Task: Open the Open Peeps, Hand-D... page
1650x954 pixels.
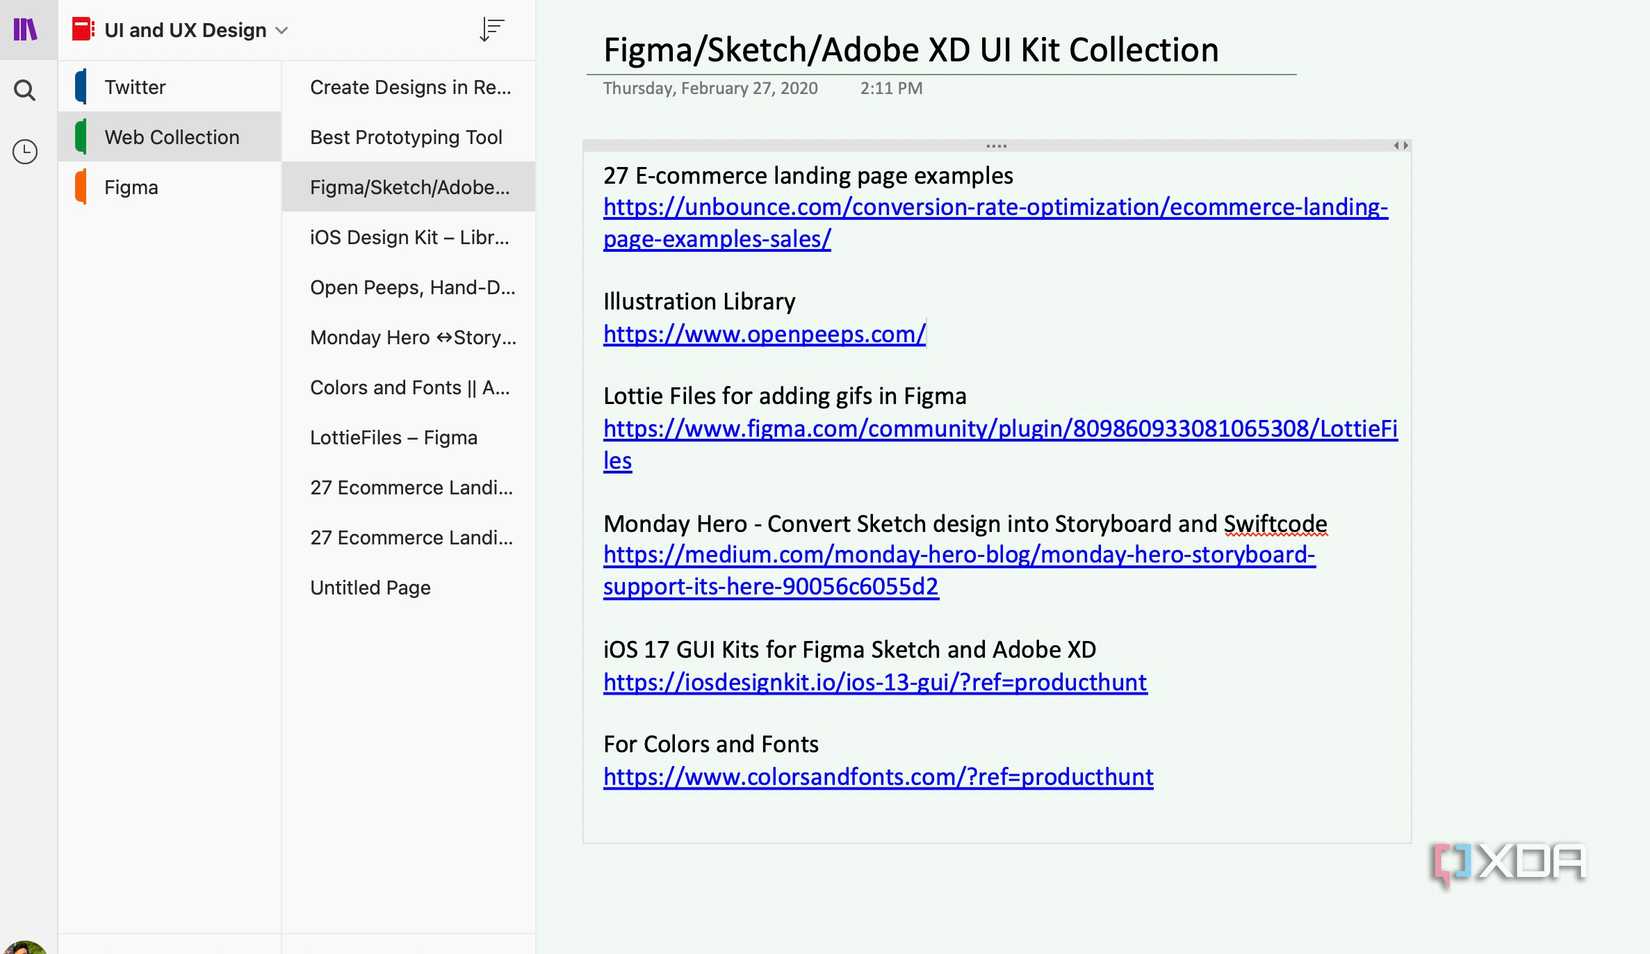Action: coord(409,287)
